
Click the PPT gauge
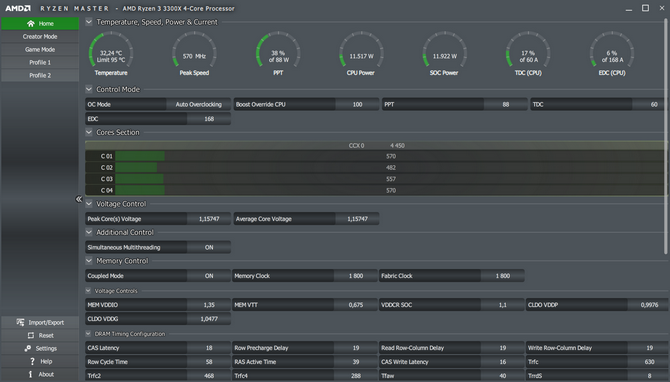[278, 54]
